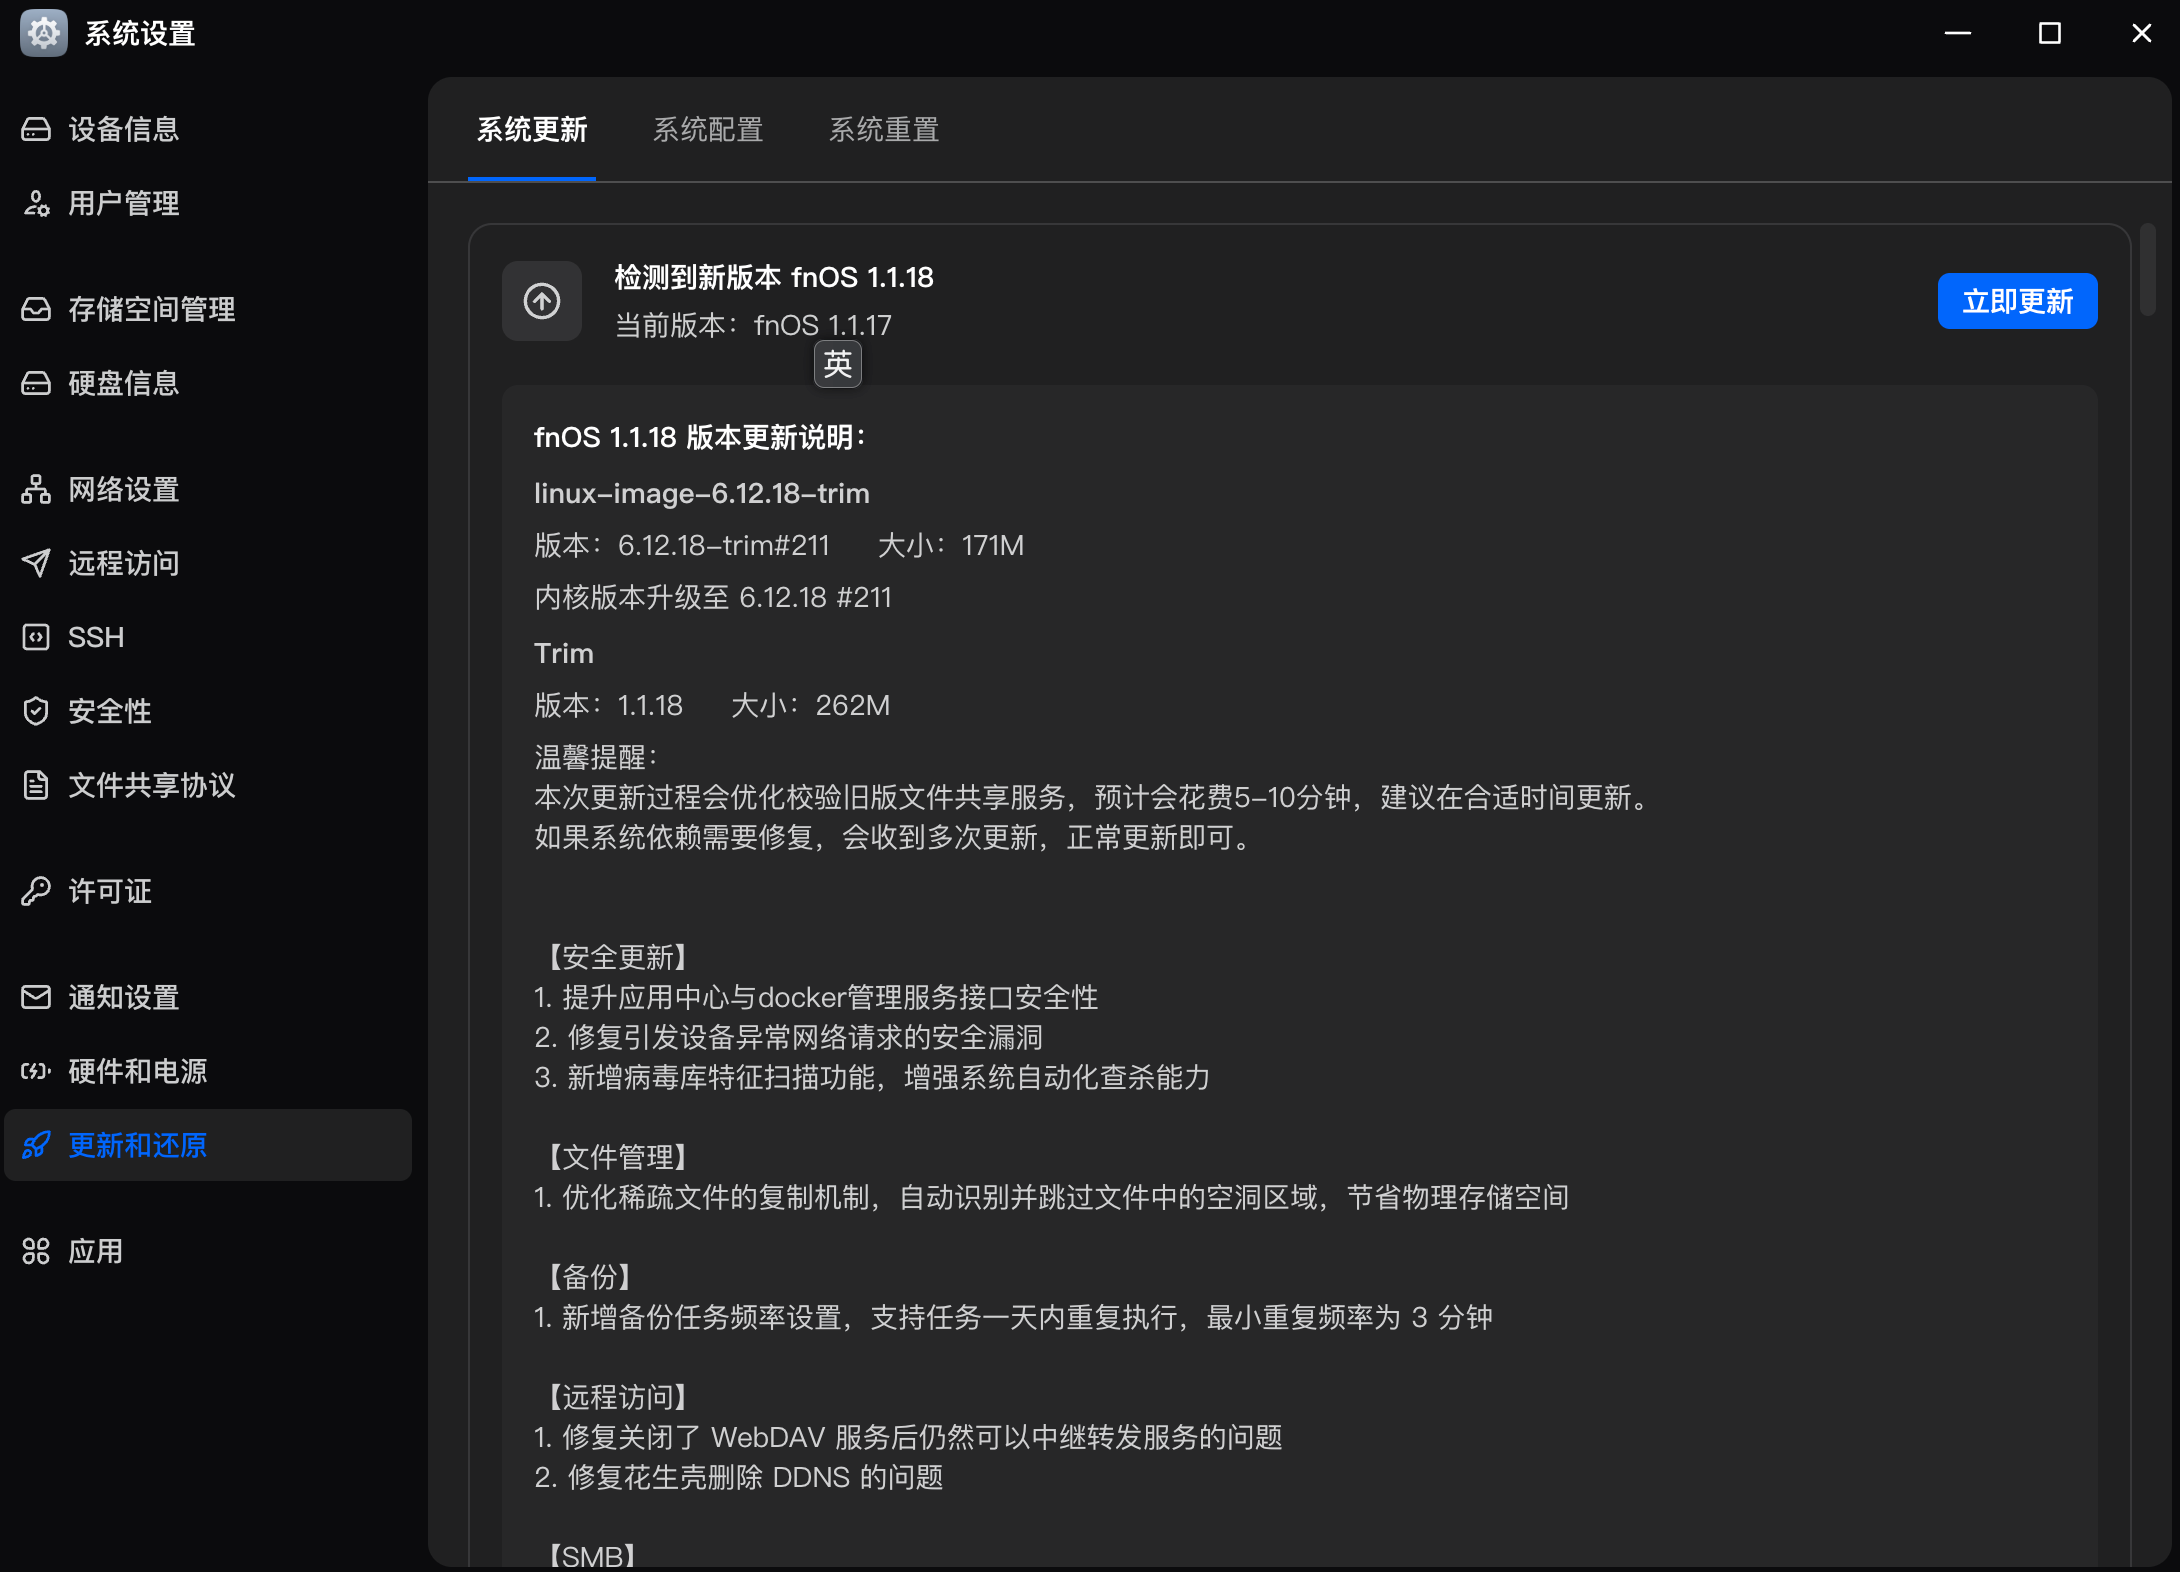Viewport: 2180px width, 1572px height.
Task: Click the storage space management icon
Action: [36, 309]
